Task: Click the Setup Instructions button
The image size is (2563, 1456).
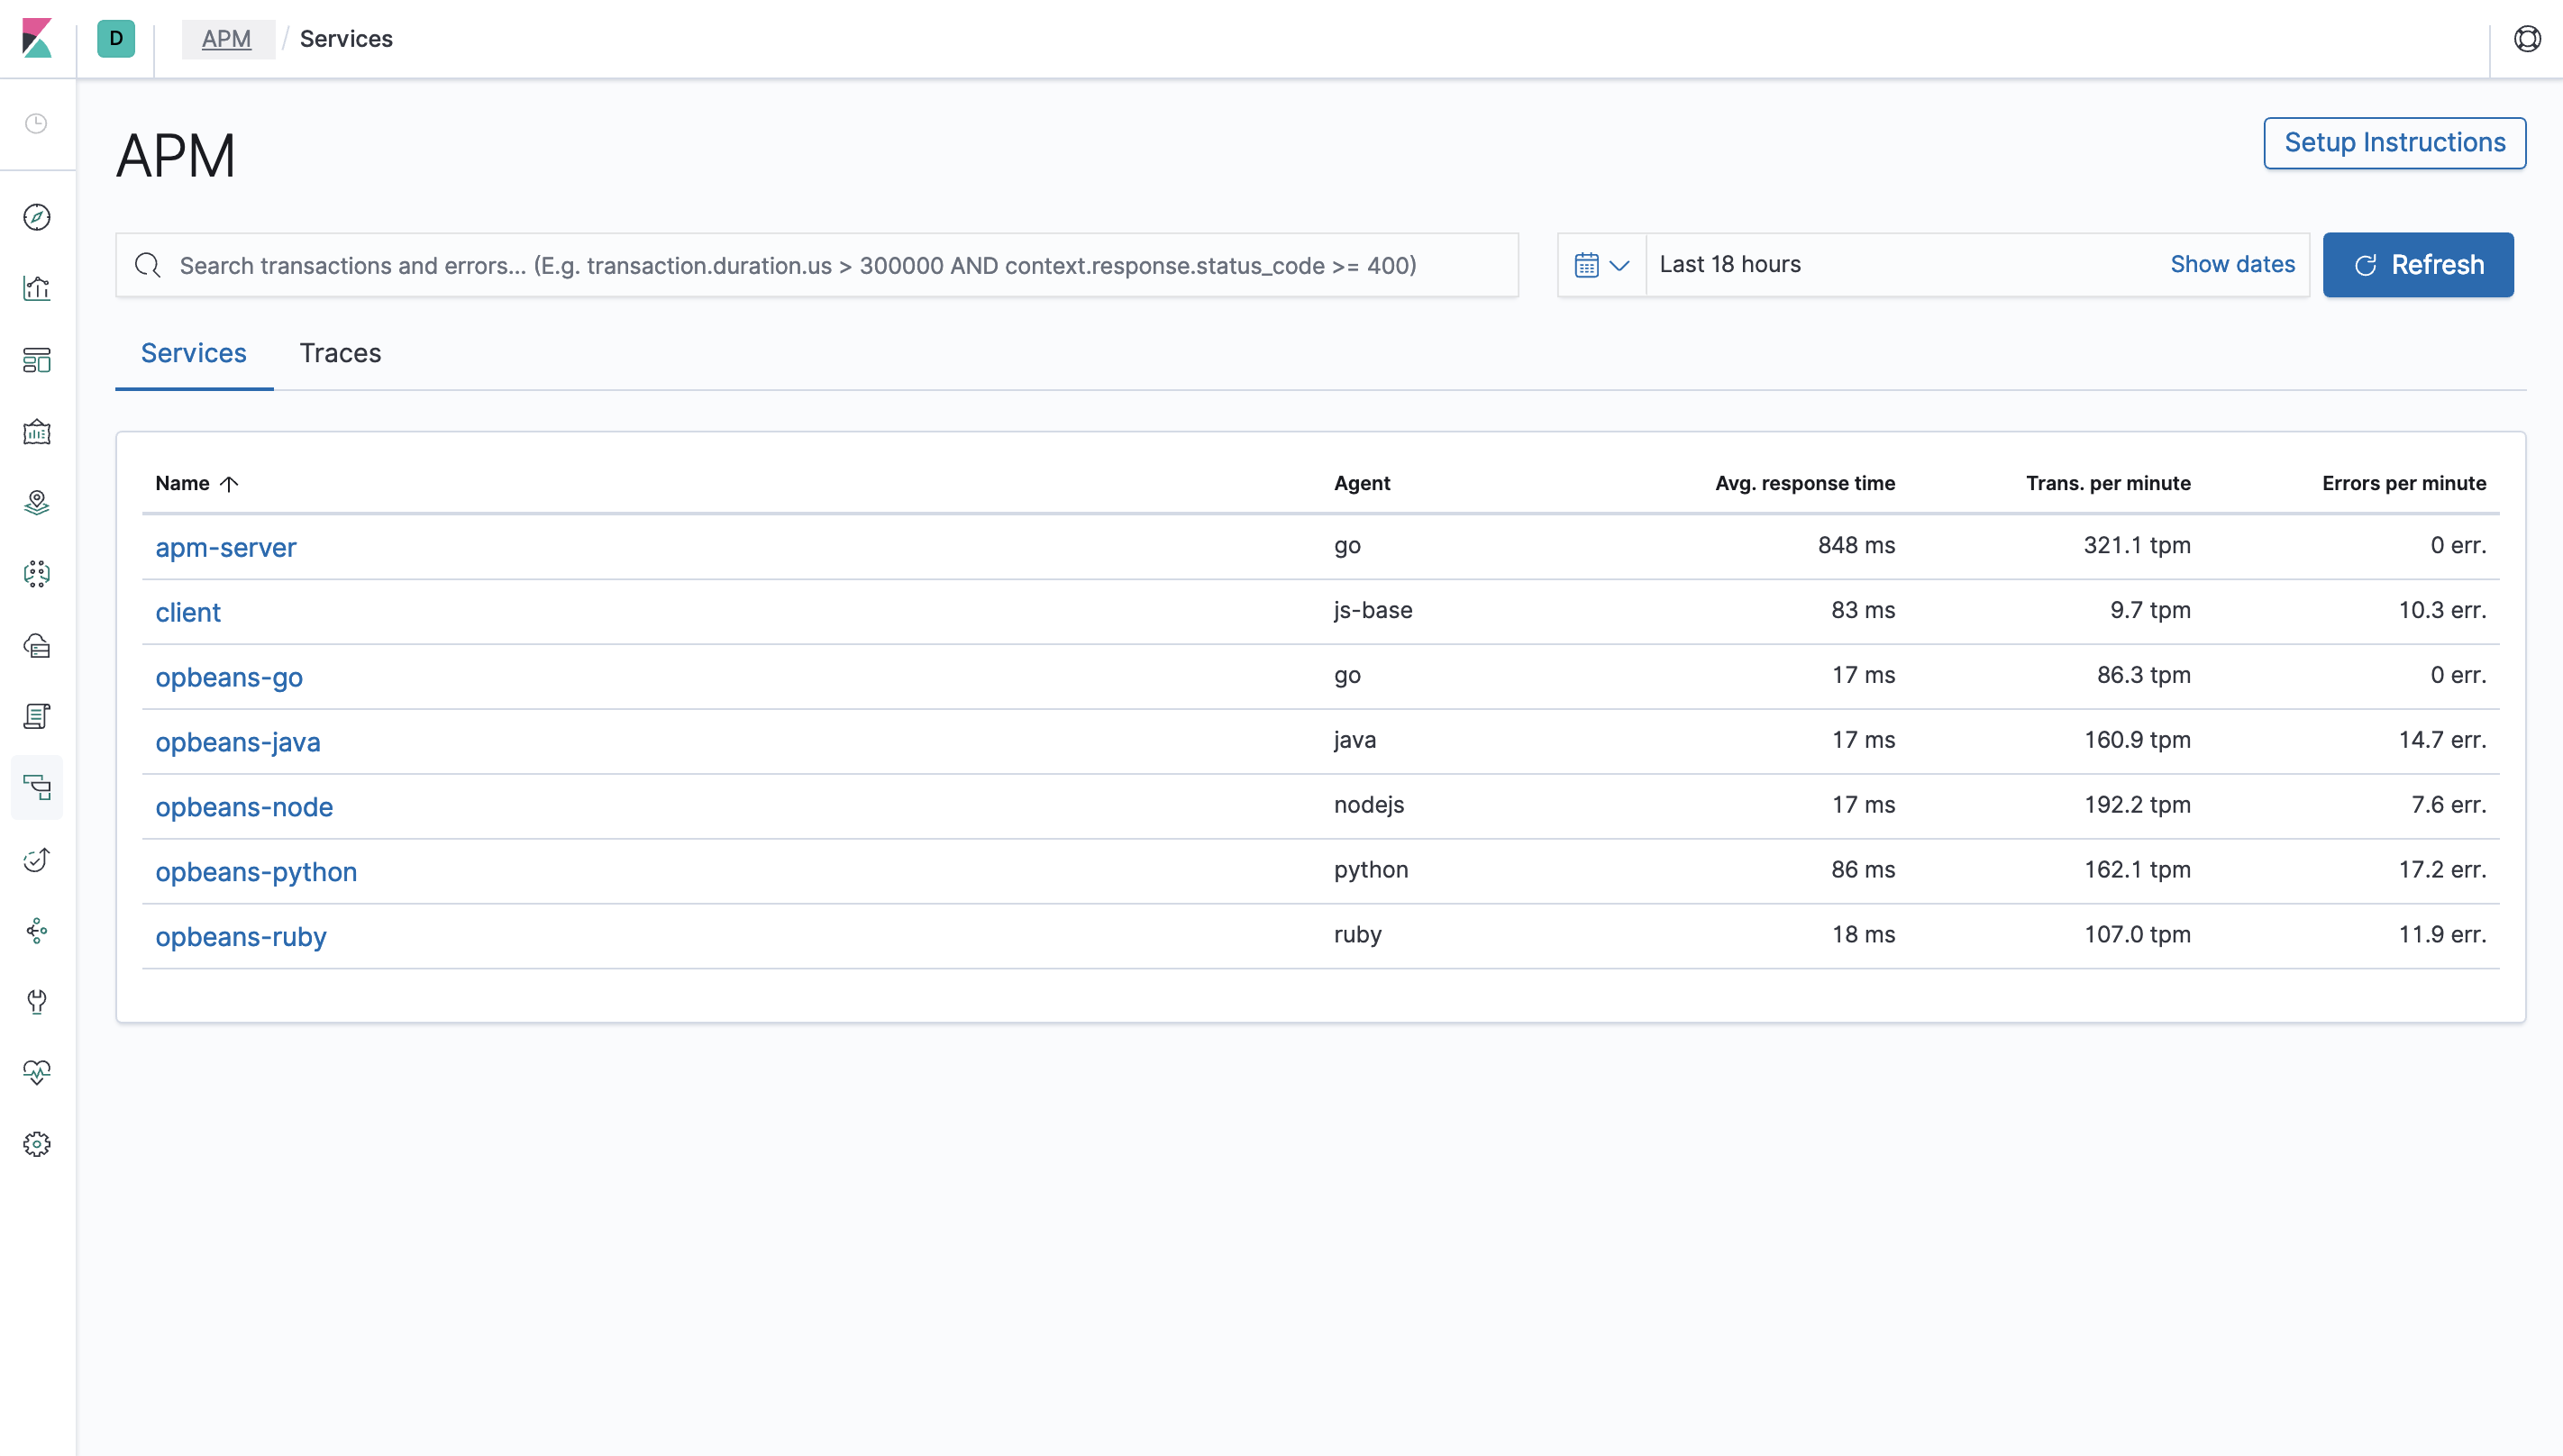Action: (2394, 142)
